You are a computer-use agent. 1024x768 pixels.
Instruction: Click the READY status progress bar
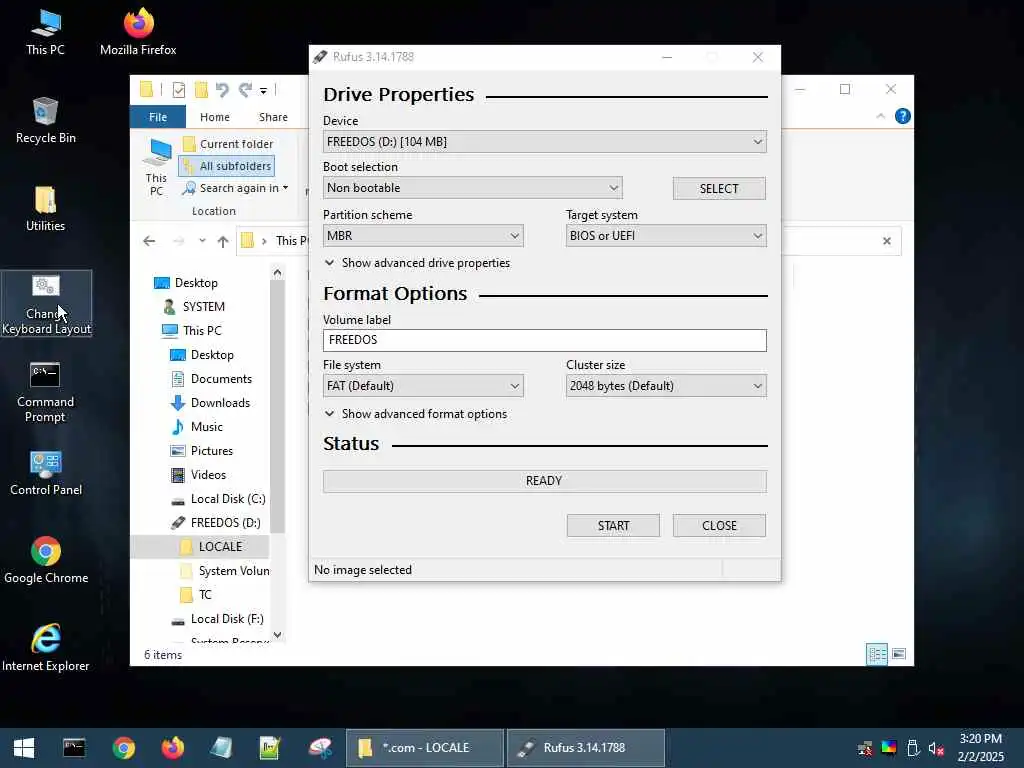545,481
